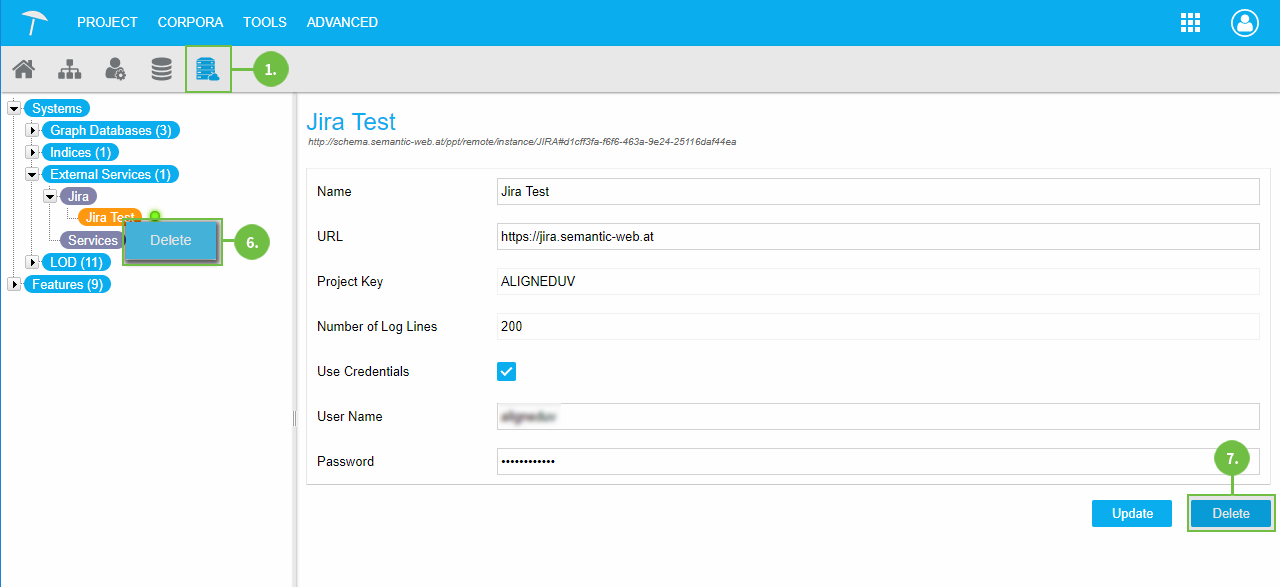Viewport: 1280px width, 587px height.
Task: Collapse the Systems tree node
Action: [x=14, y=108]
